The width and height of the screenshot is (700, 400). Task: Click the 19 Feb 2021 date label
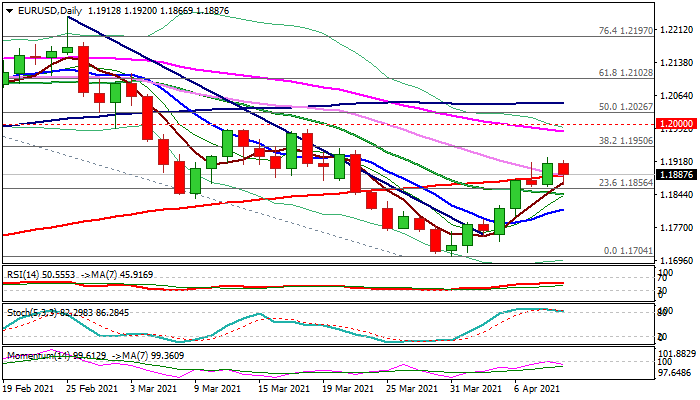(x=30, y=387)
